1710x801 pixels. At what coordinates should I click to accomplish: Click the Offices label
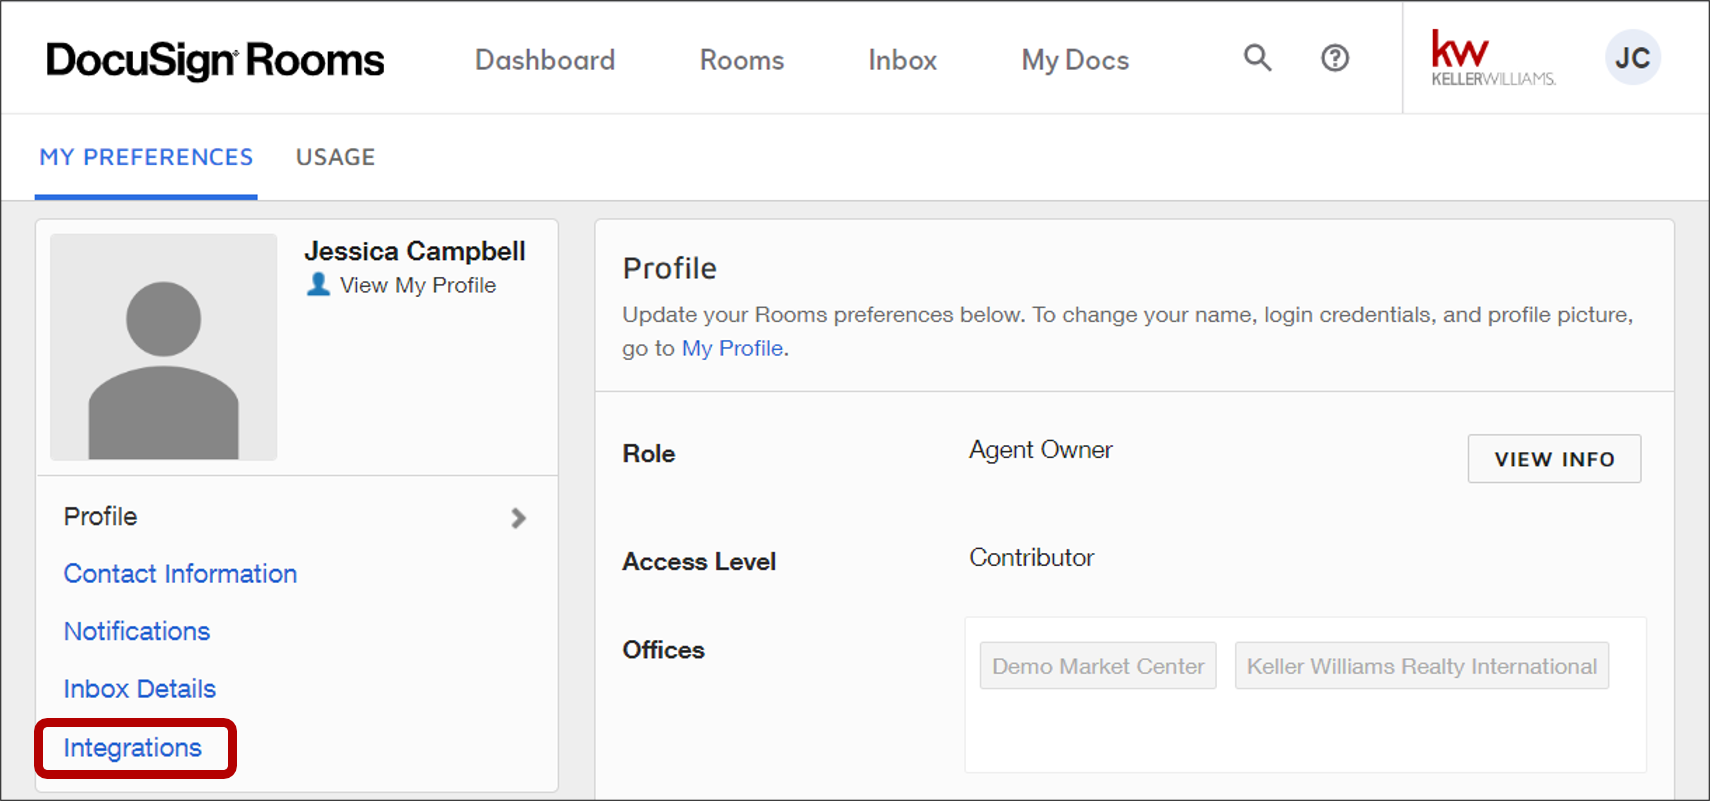(x=664, y=650)
